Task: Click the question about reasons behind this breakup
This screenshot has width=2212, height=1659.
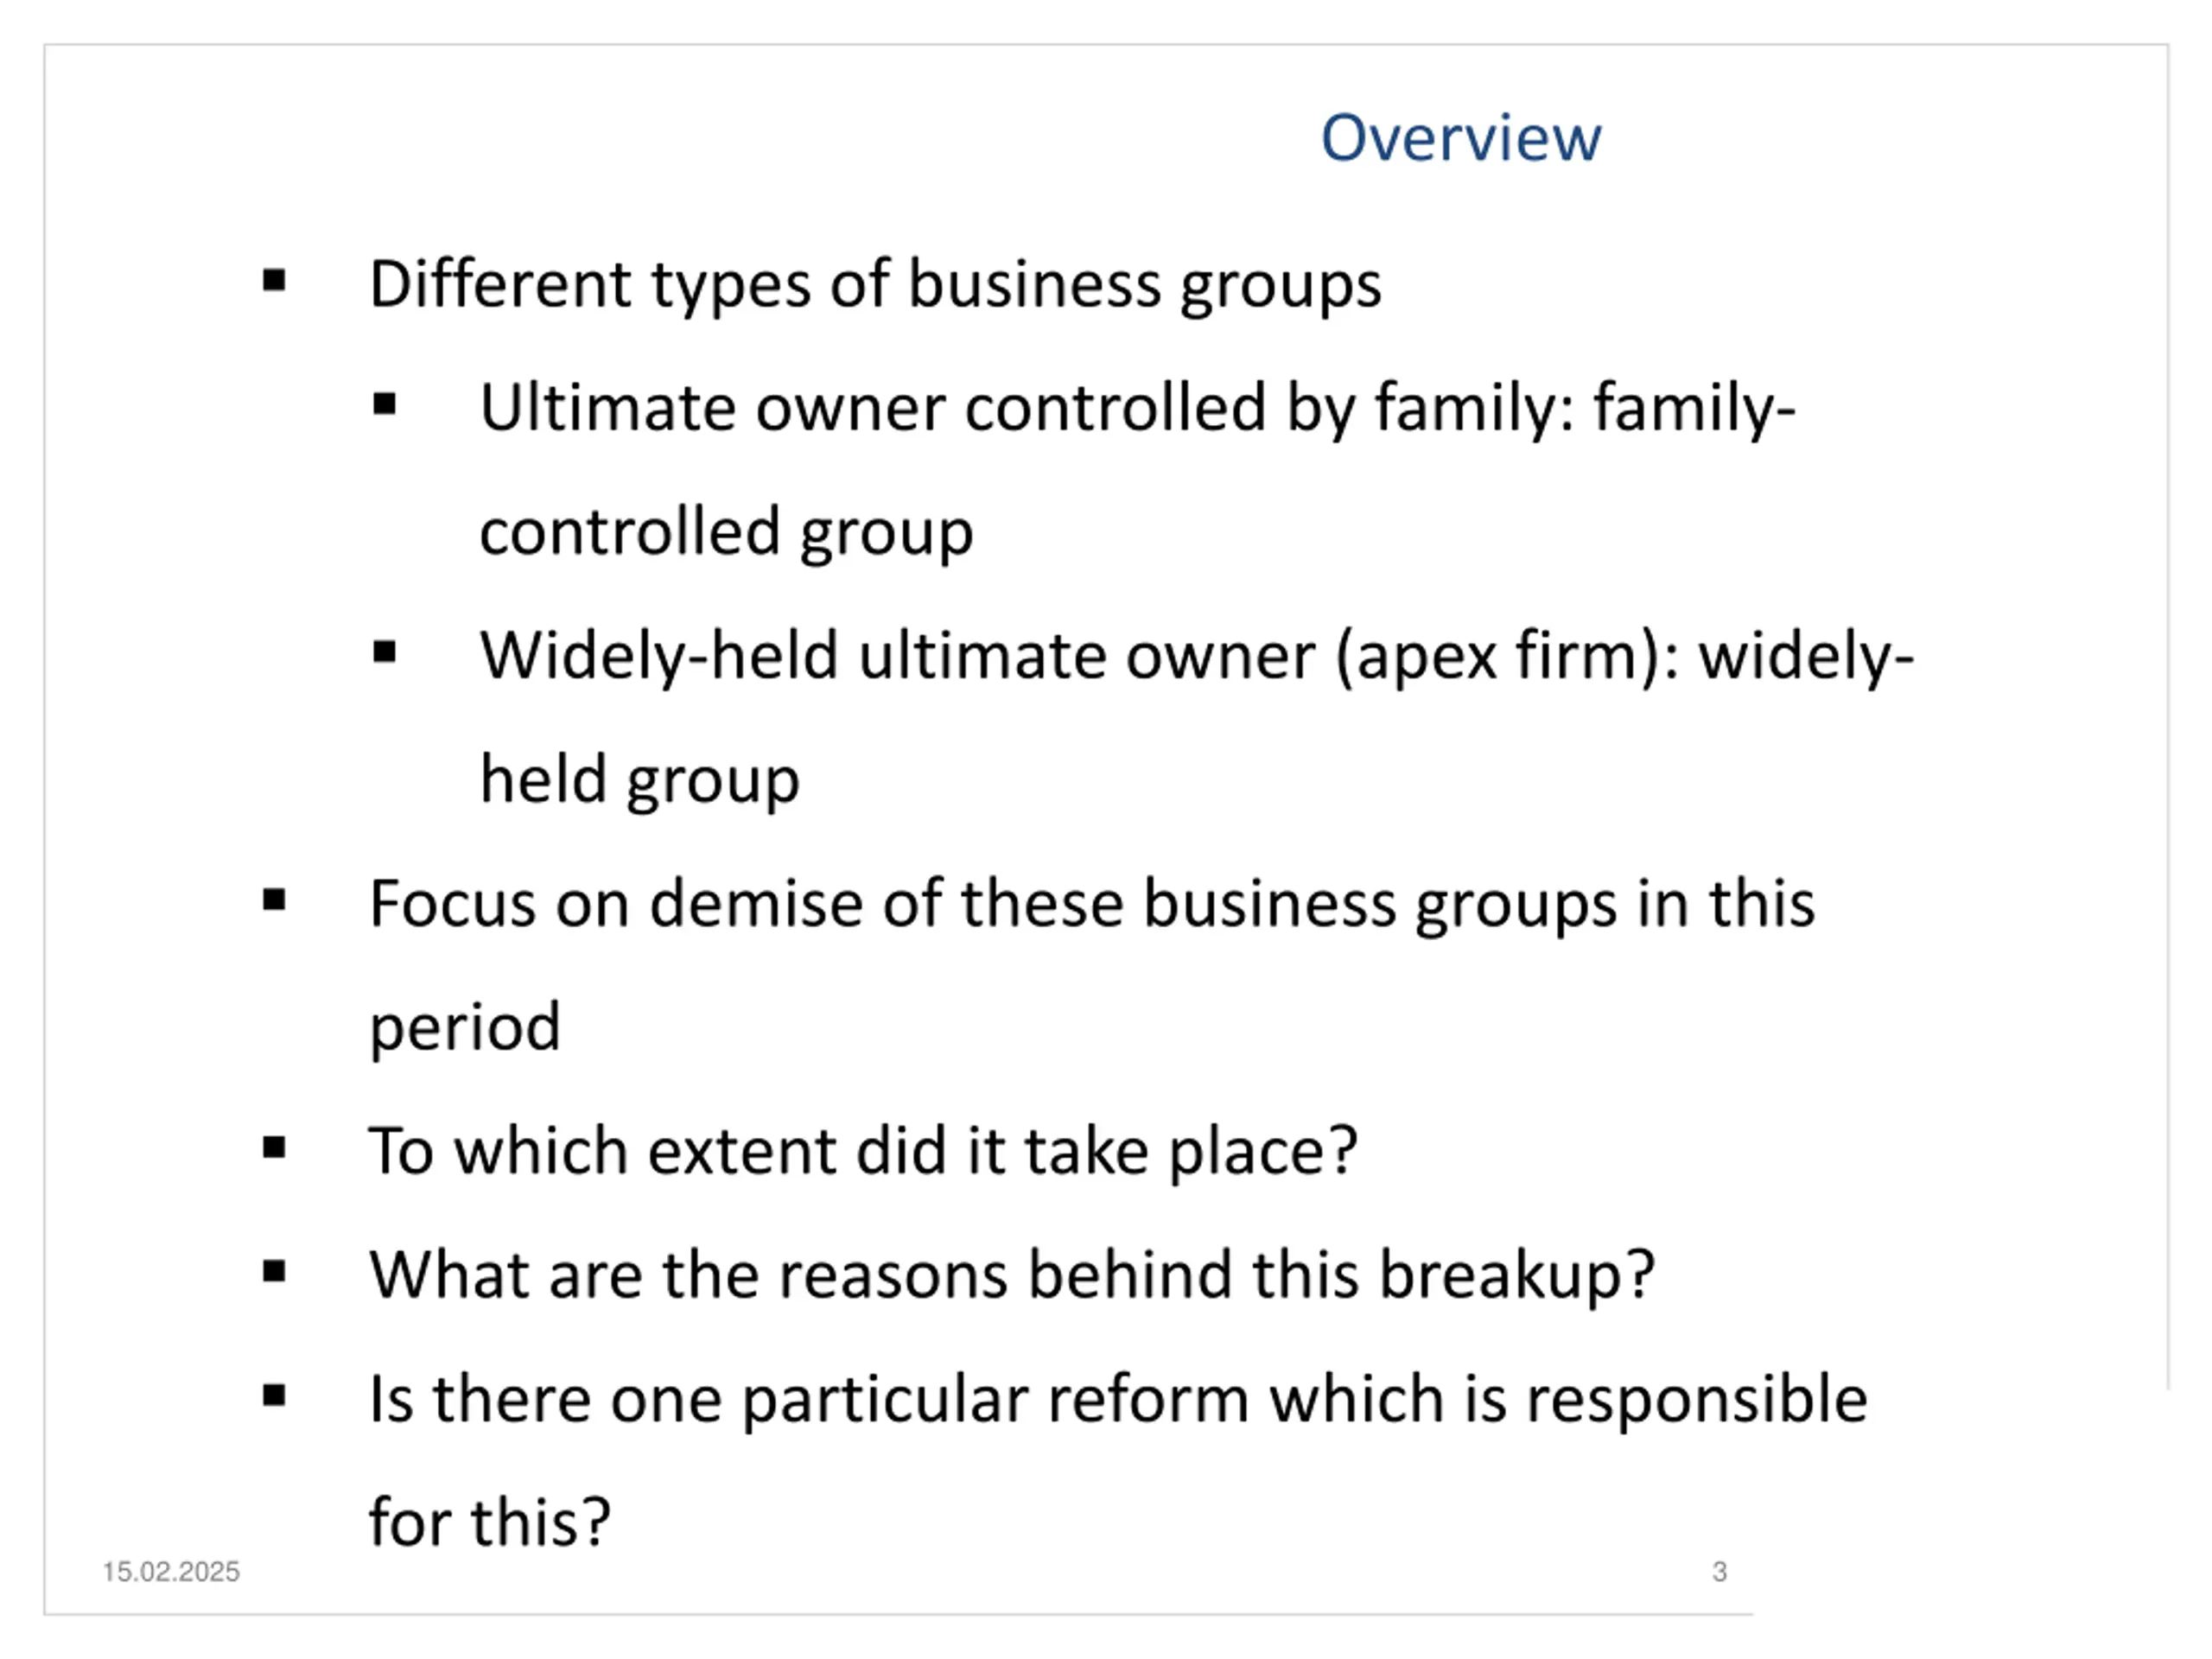Action: coord(1012,1276)
